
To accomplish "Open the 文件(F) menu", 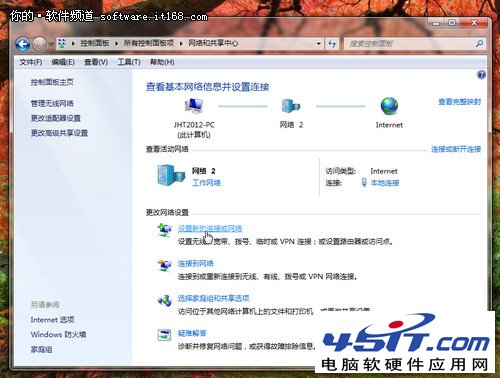I will 31,62.
